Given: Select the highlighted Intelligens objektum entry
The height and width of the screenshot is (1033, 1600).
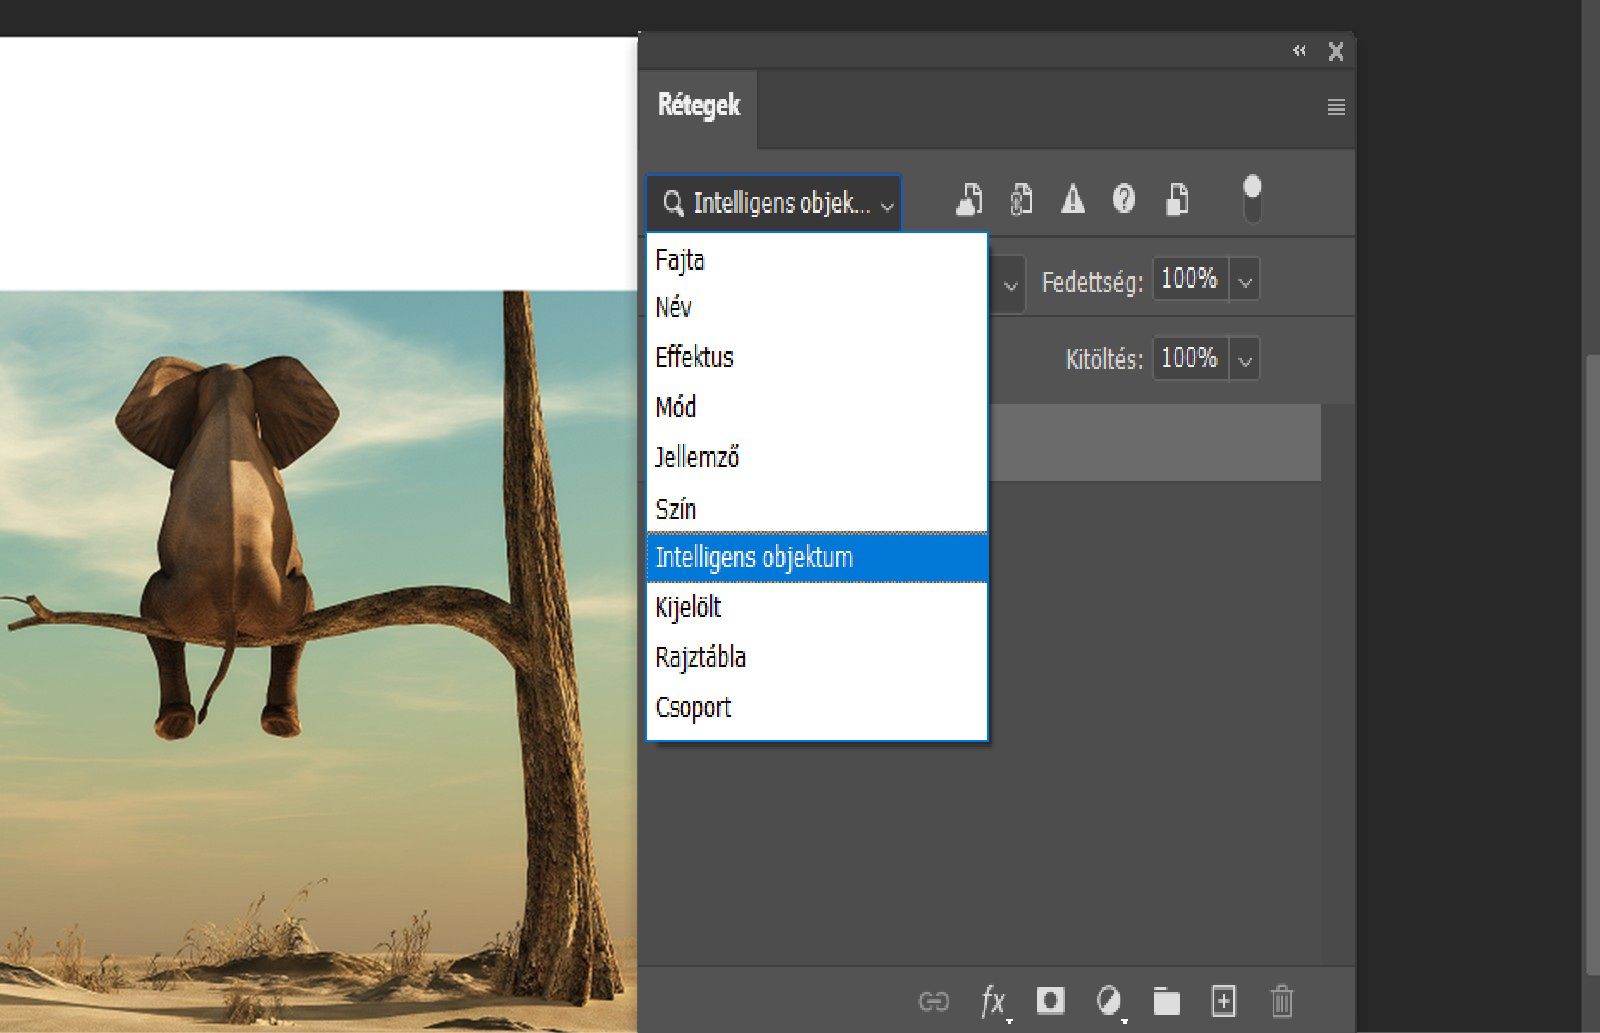Looking at the screenshot, I should click(817, 557).
